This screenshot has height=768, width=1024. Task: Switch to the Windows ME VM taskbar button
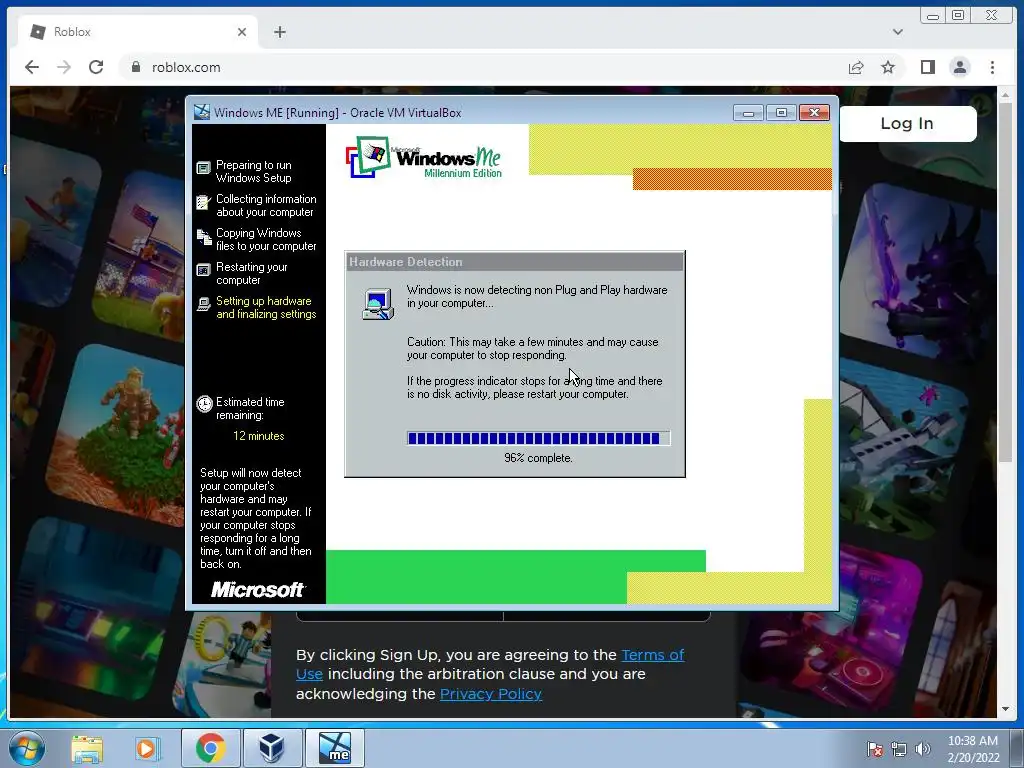[334, 748]
